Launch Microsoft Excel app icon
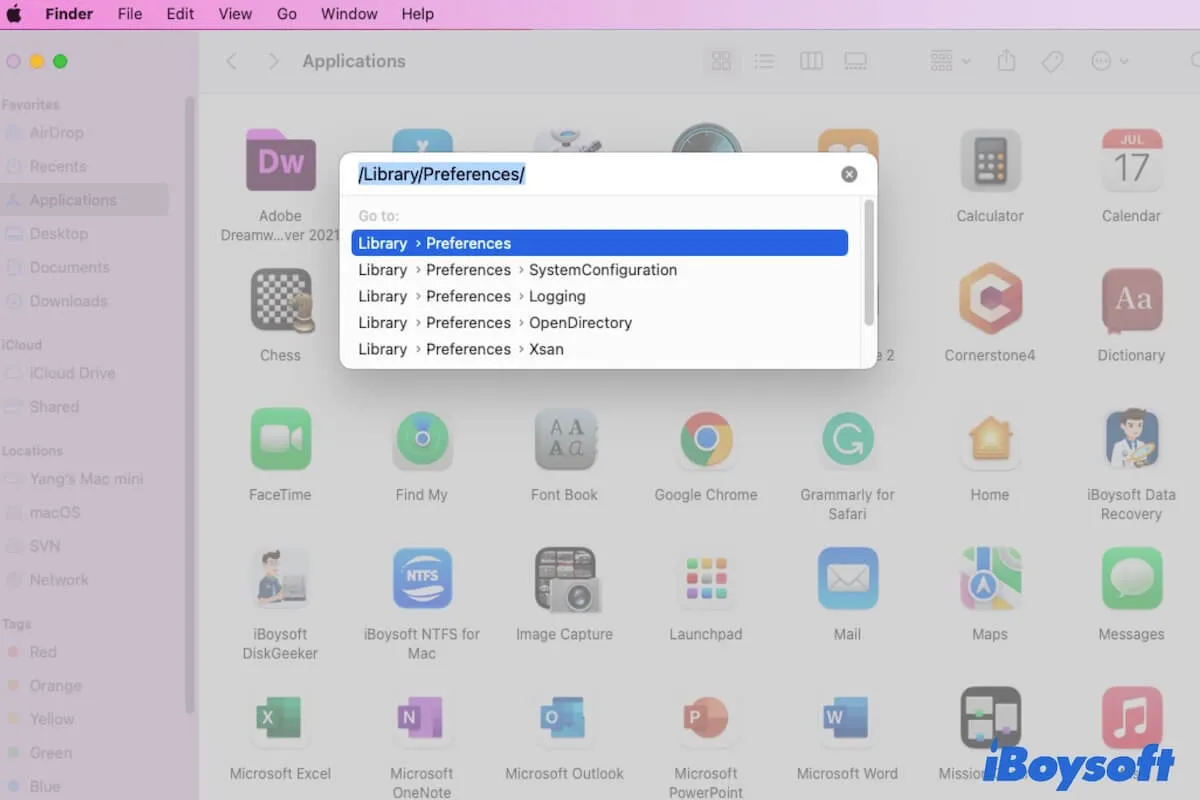1200x800 pixels. (x=281, y=717)
